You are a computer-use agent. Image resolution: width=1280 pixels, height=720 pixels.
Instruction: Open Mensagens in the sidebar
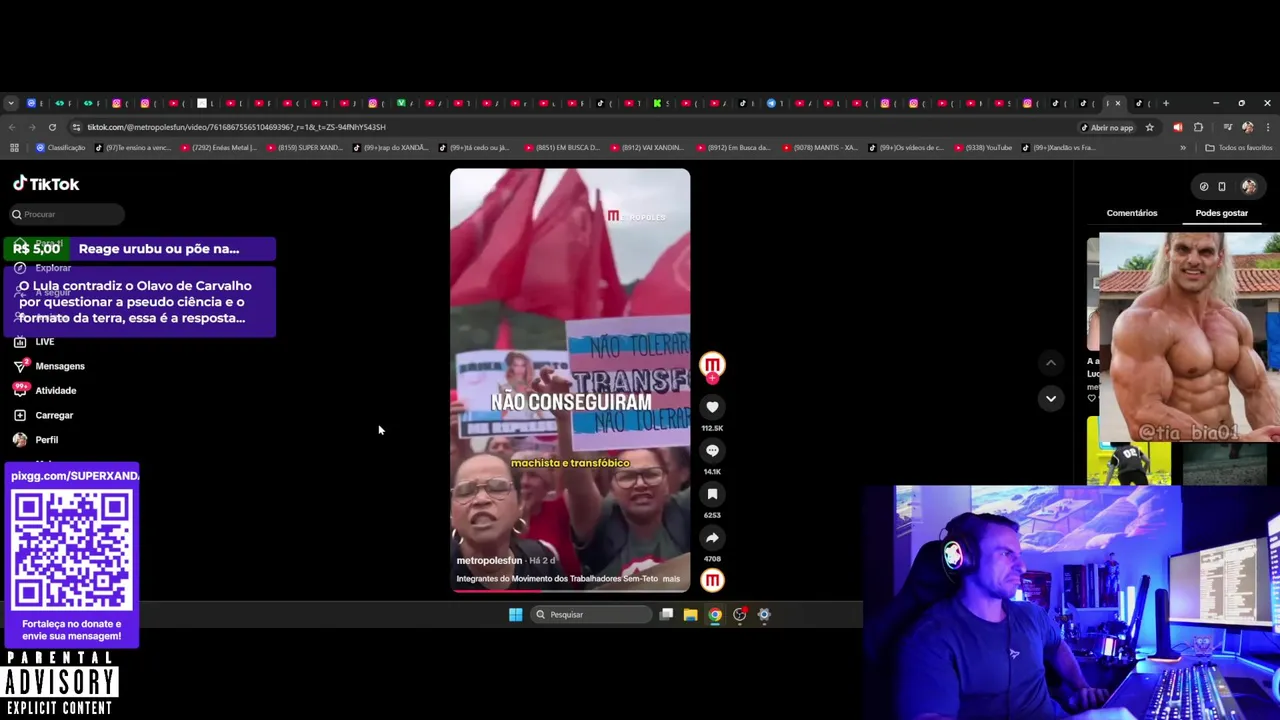click(x=49, y=366)
